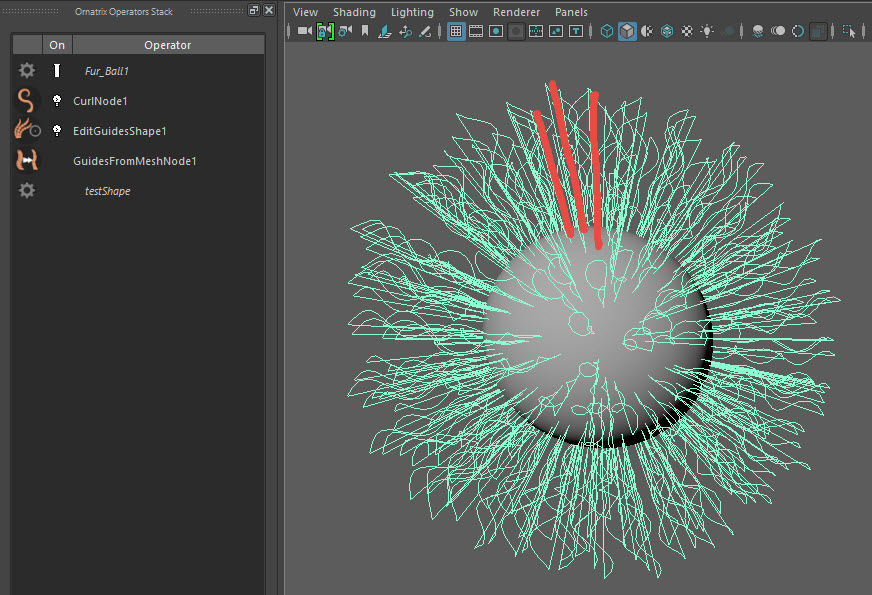
Task: Open the Lighting dropdown menu
Action: (412, 12)
